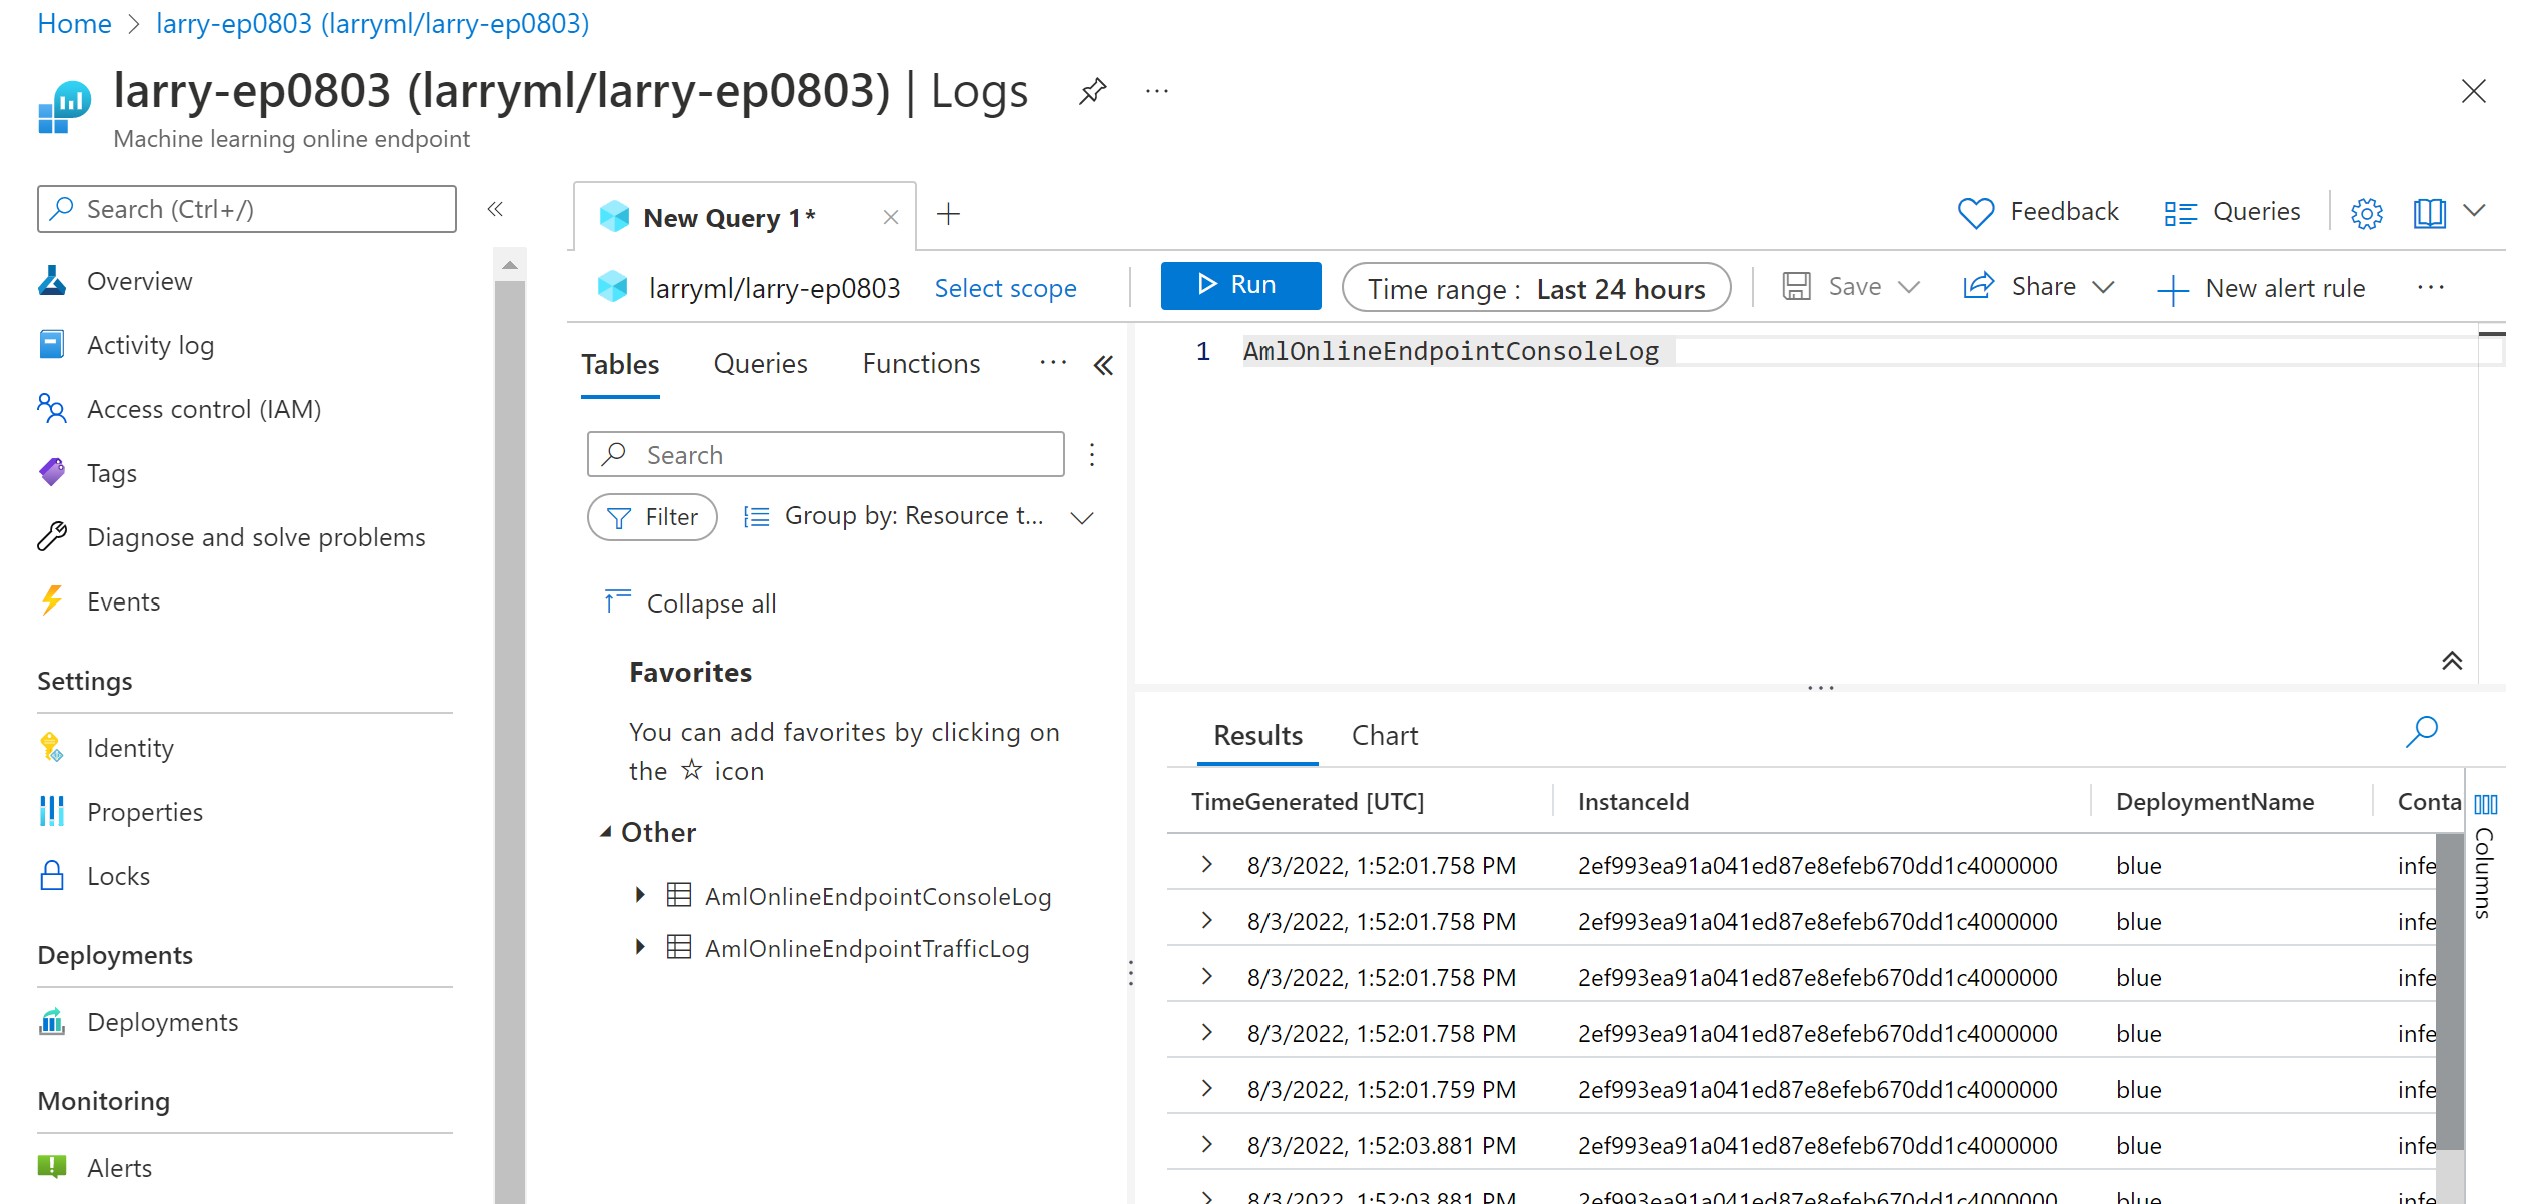Search within the query Results
This screenshot has width=2526, height=1204.
tap(2422, 732)
